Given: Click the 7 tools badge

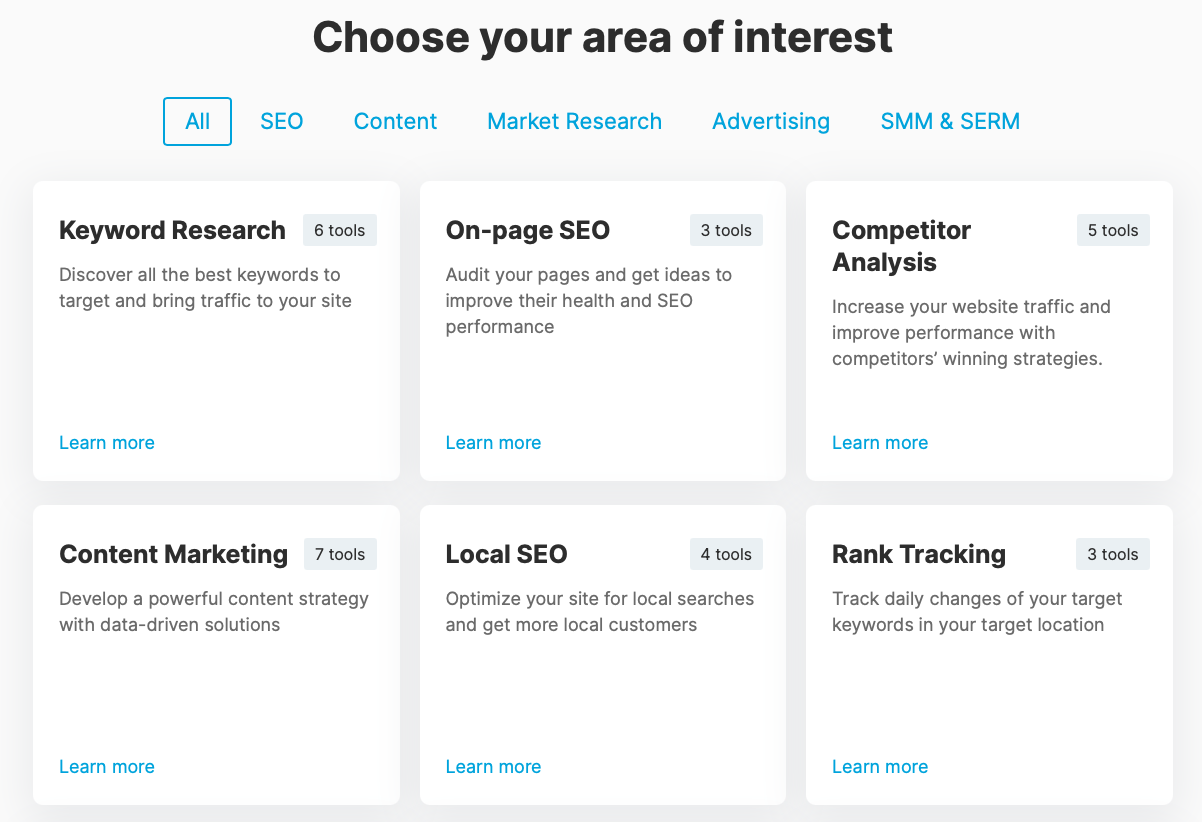Looking at the screenshot, I should point(340,554).
